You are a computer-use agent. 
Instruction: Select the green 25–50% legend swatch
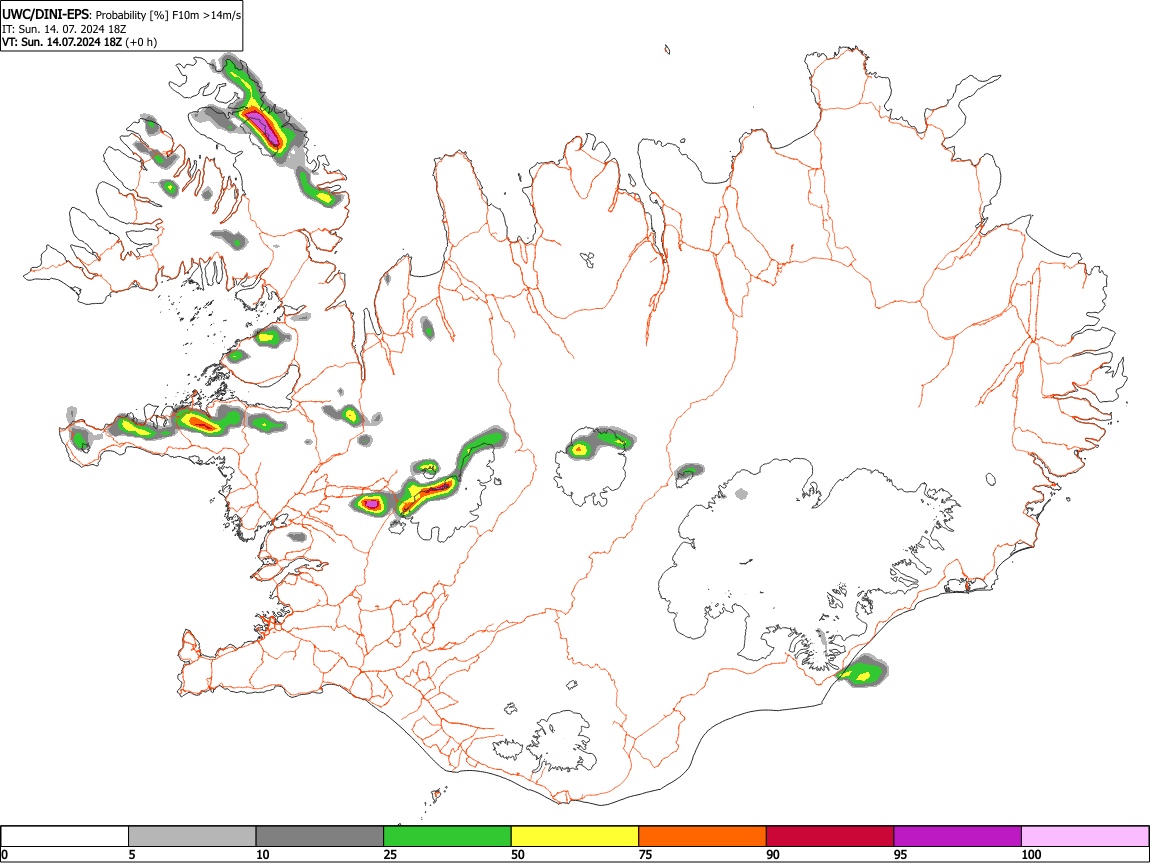point(447,837)
